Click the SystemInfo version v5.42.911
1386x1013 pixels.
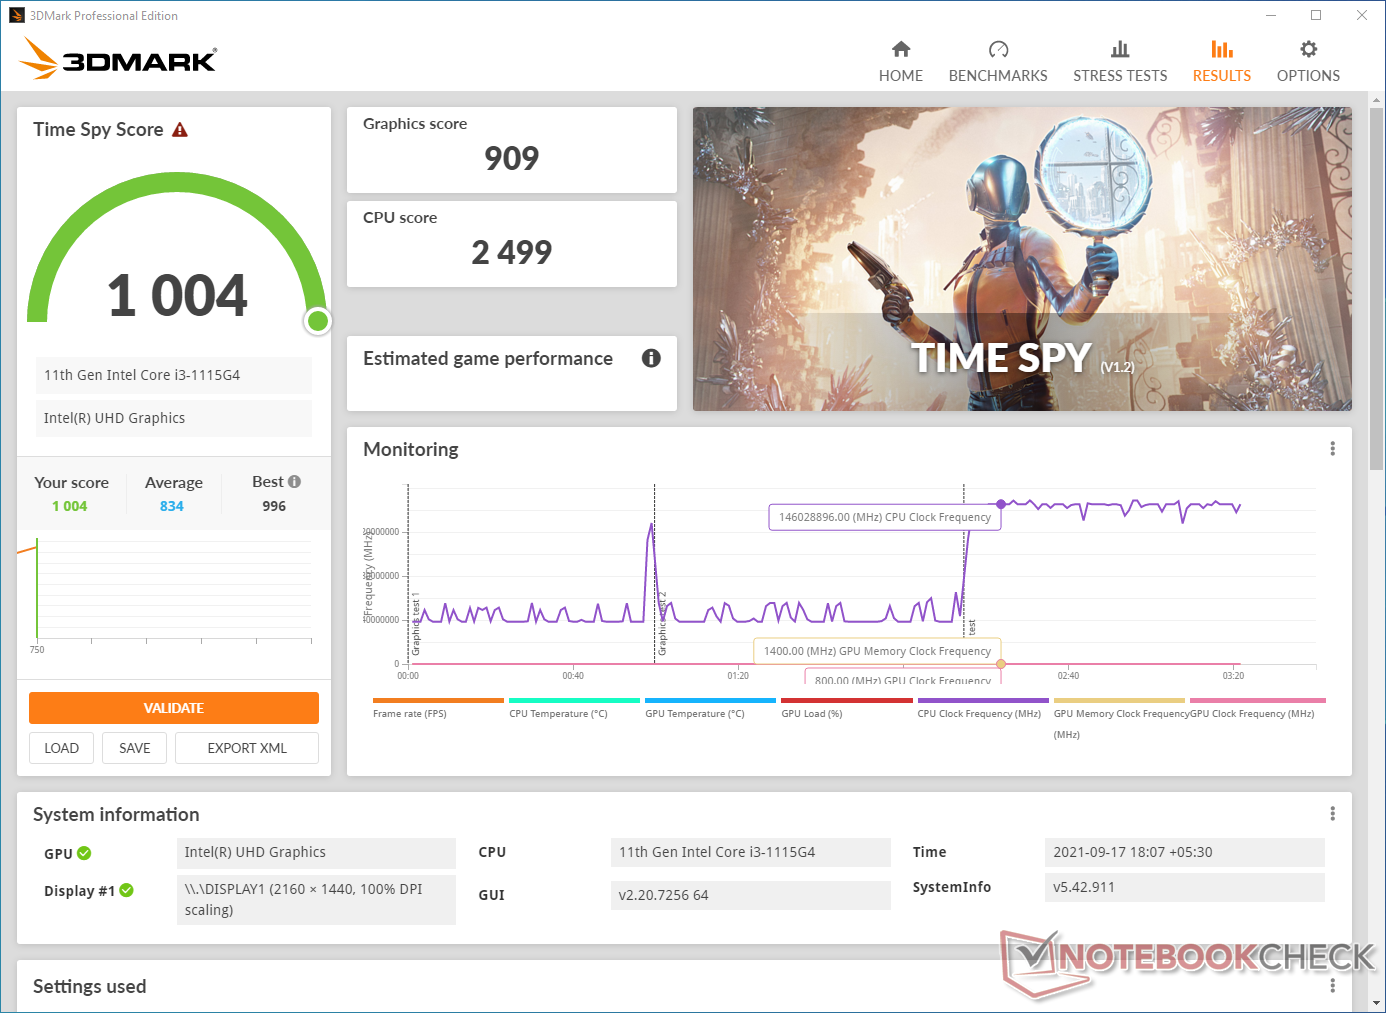tap(1185, 887)
